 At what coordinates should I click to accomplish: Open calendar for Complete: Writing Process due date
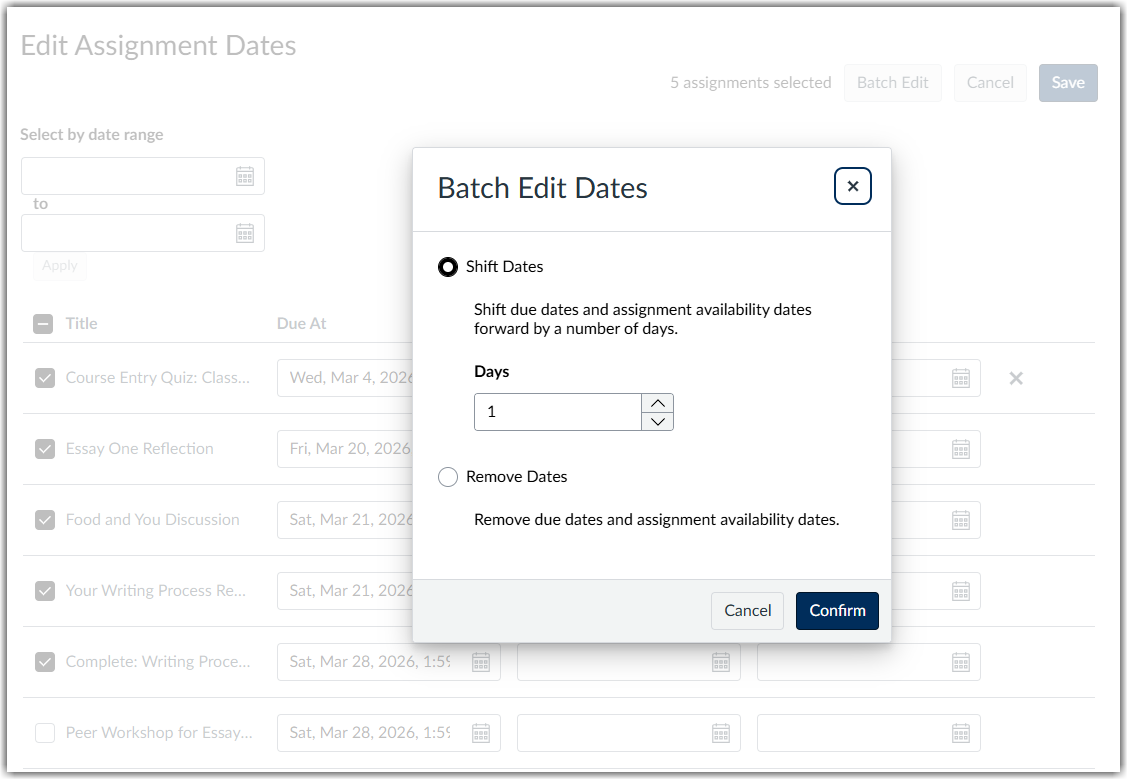480,661
